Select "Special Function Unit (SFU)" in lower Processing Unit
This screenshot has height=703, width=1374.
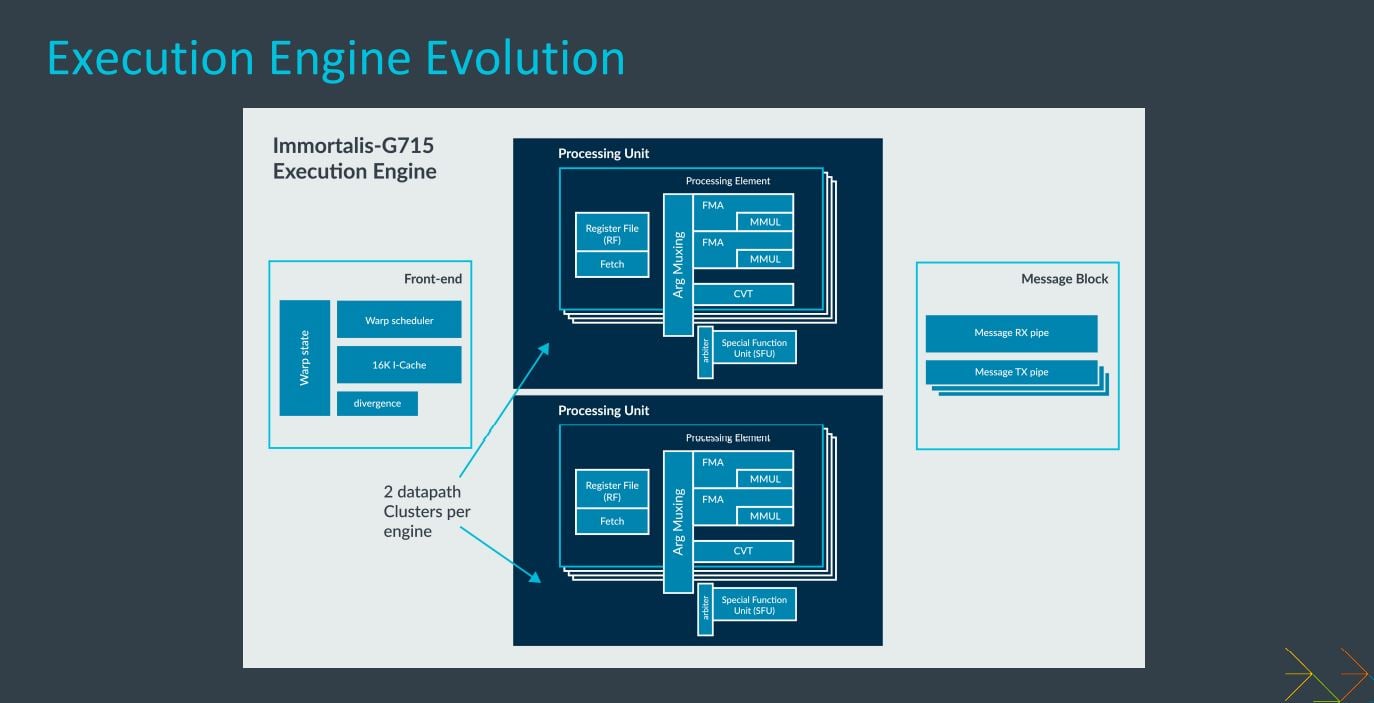[755, 605]
